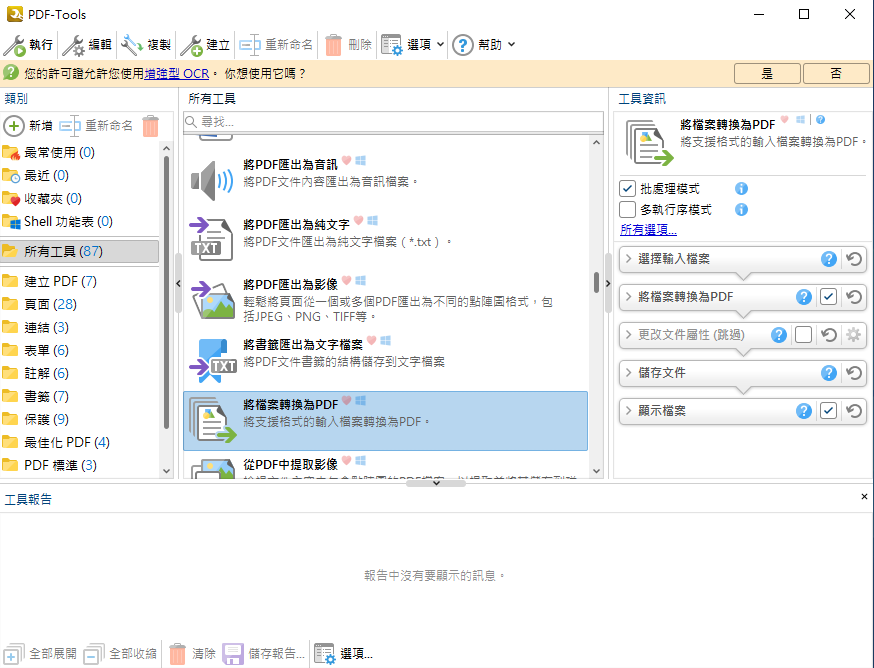This screenshot has width=874, height=668.
Task: Enable the 多執行序模式 checkbox
Action: coord(628,210)
